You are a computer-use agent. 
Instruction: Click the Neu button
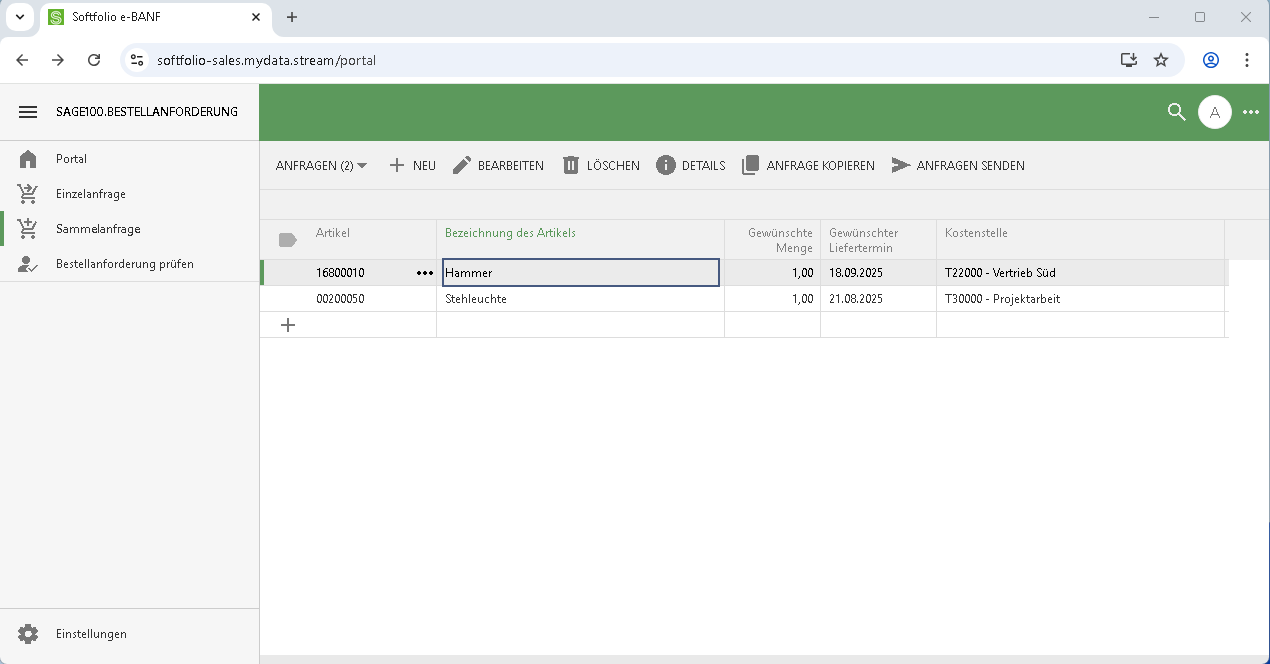pyautogui.click(x=412, y=165)
